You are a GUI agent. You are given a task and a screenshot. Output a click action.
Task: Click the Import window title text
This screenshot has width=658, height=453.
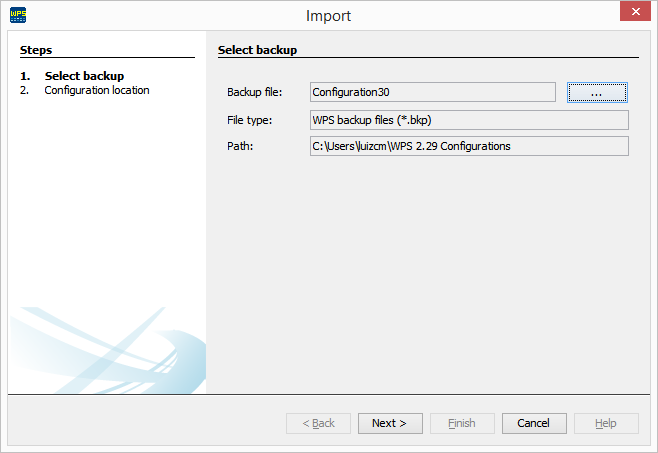[329, 16]
